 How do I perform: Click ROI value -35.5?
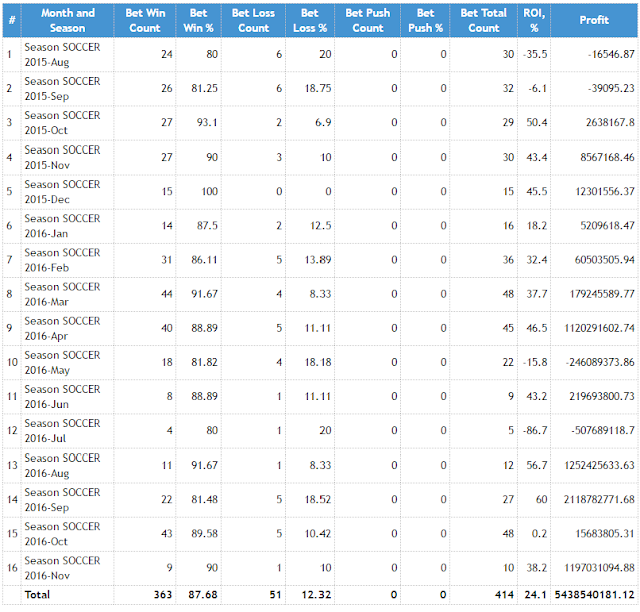[535, 55]
